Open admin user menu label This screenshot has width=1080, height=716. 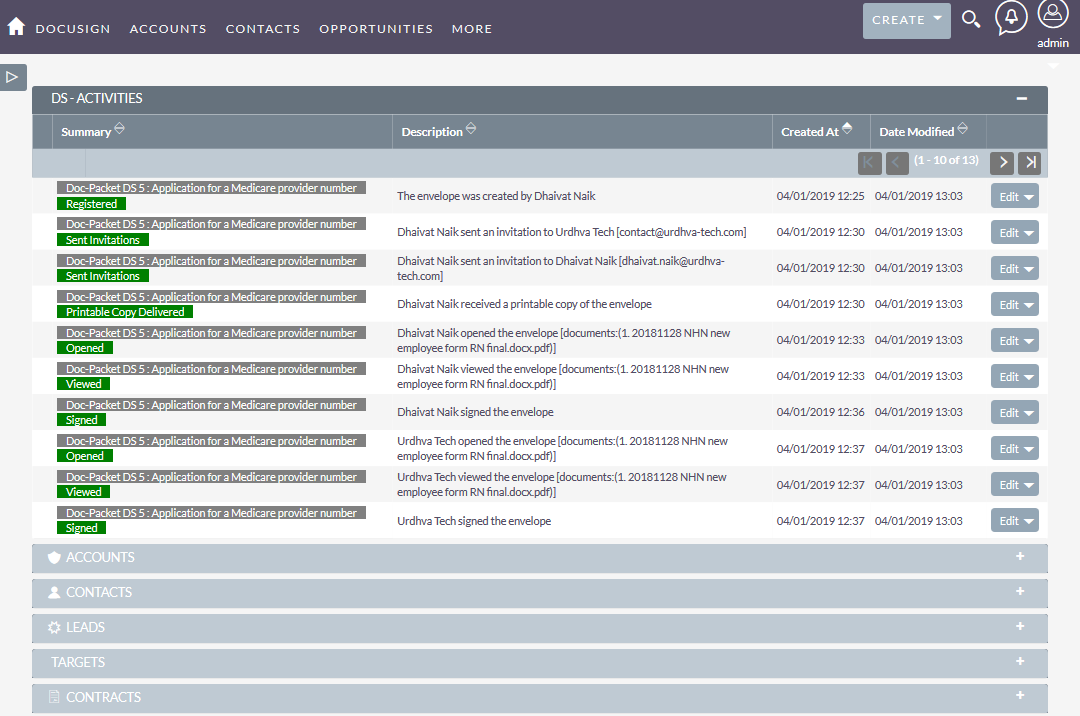[1052, 43]
